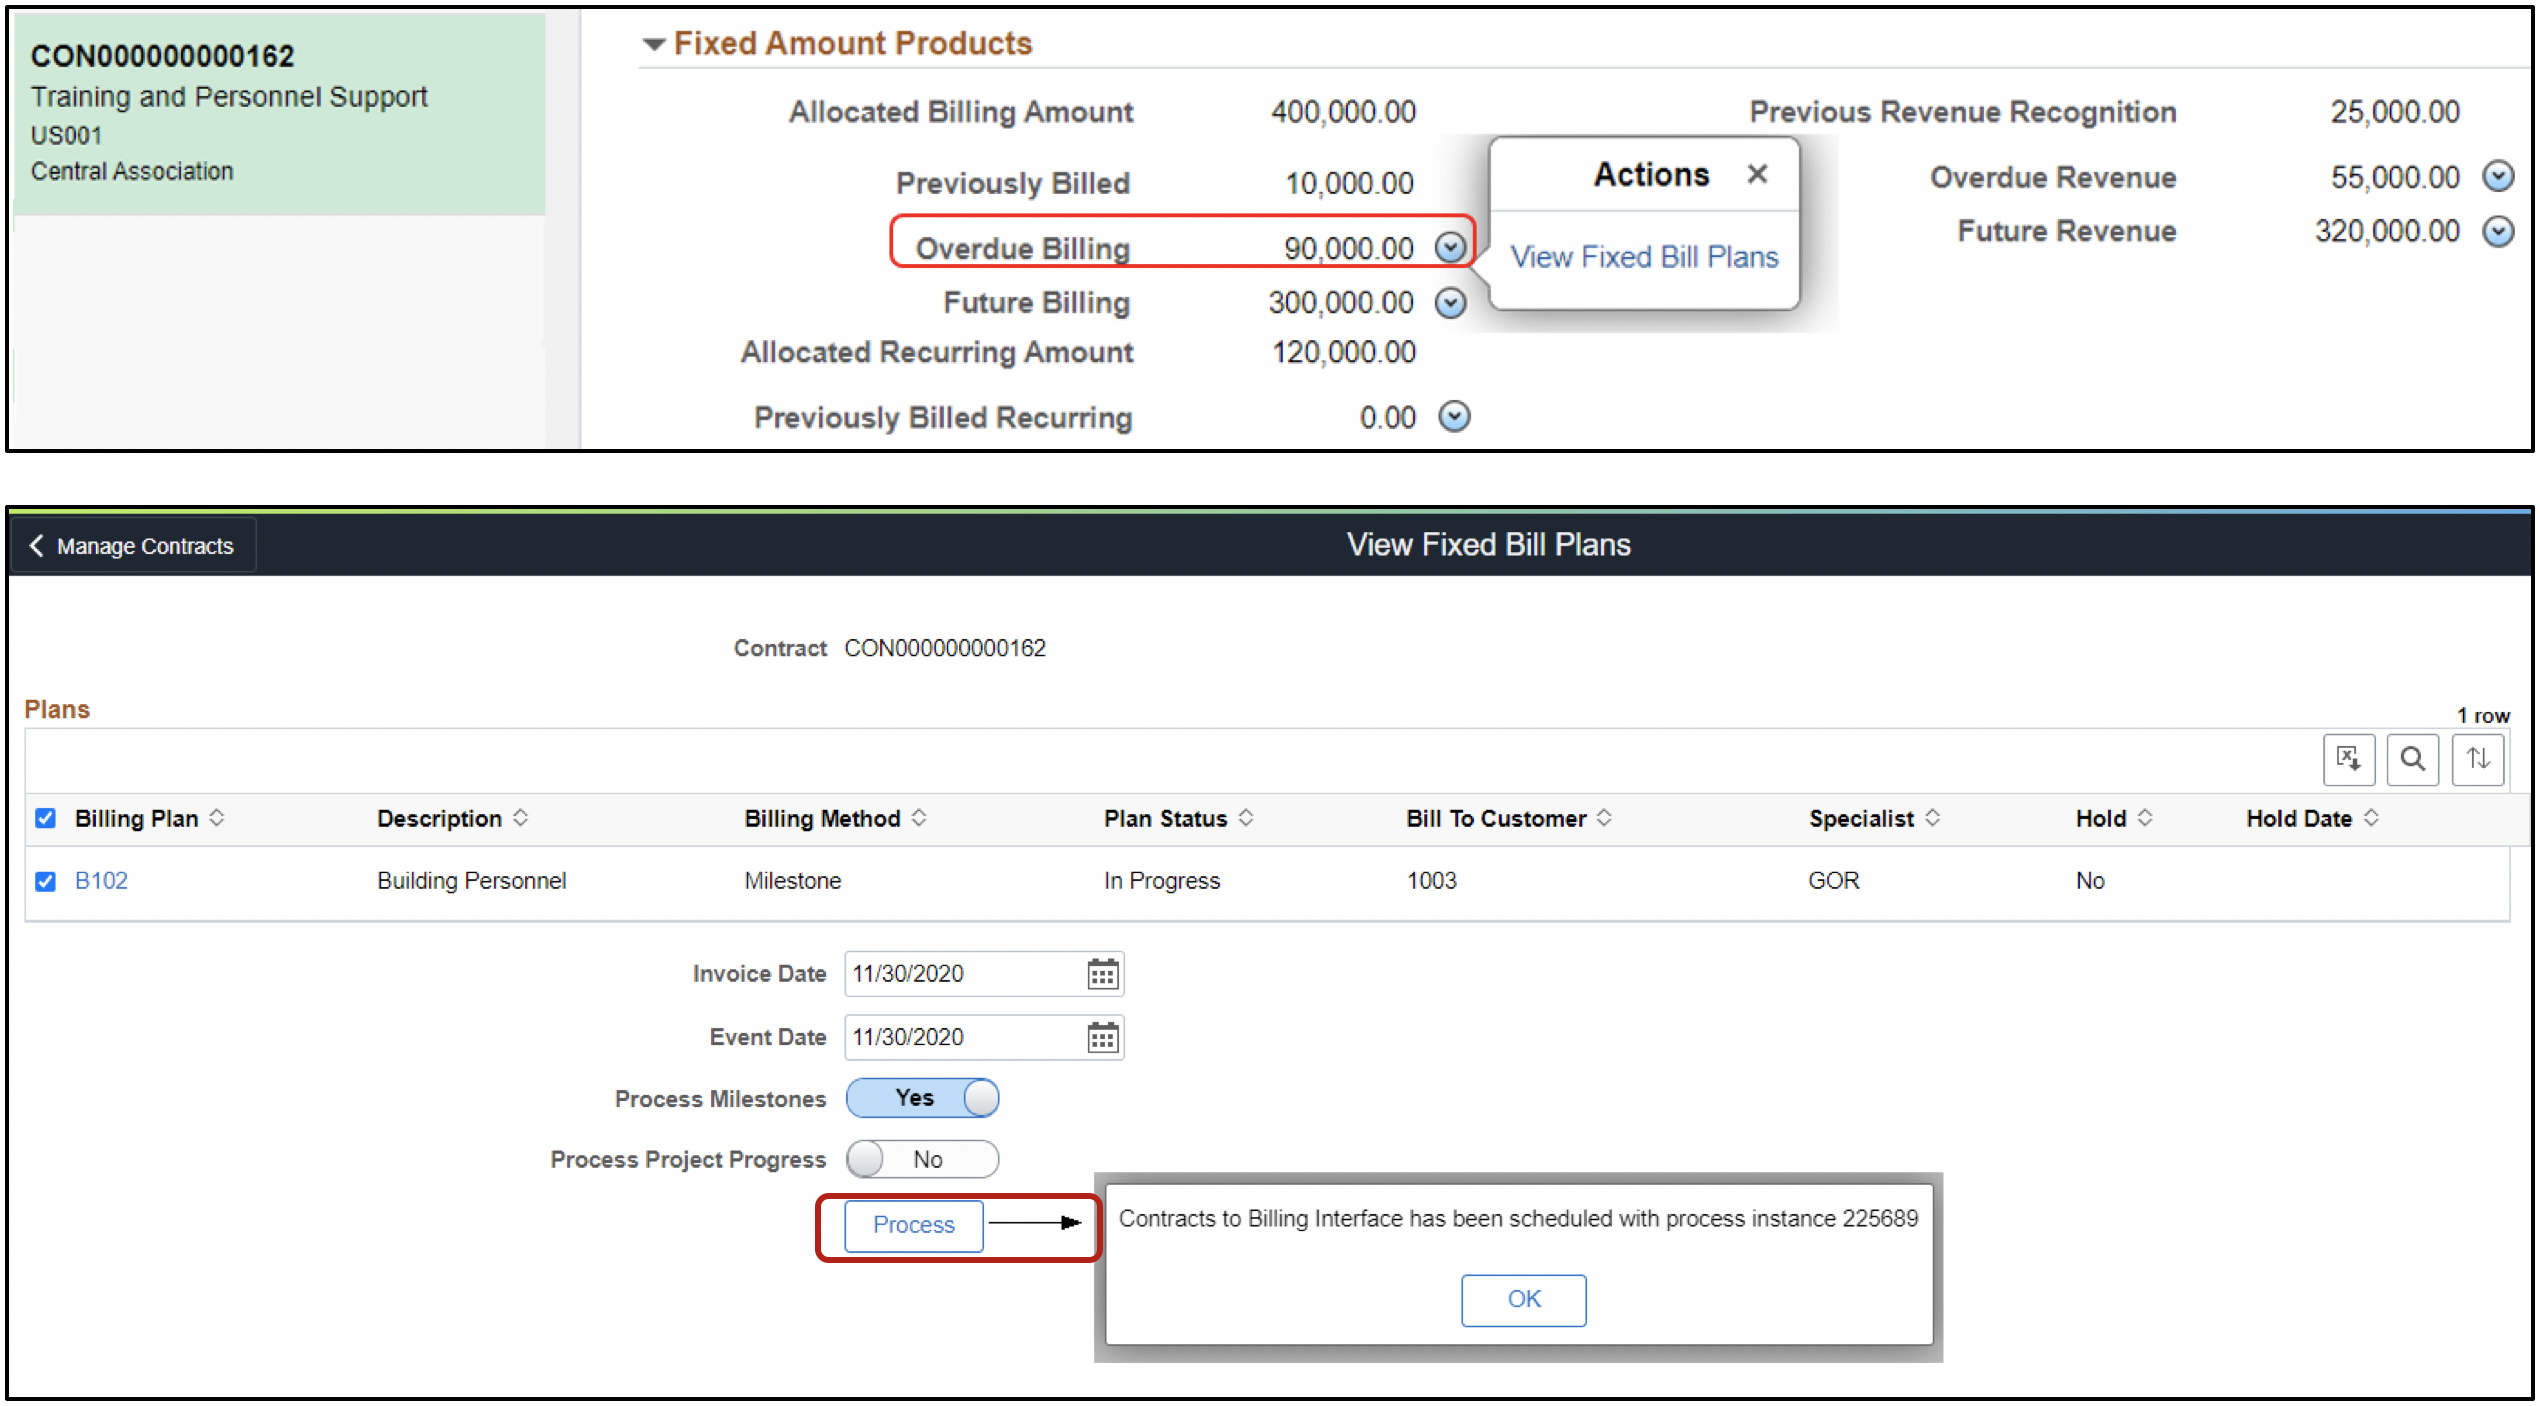The width and height of the screenshot is (2540, 1406).
Task: Click the grid search magnifier icon
Action: coord(2412,759)
